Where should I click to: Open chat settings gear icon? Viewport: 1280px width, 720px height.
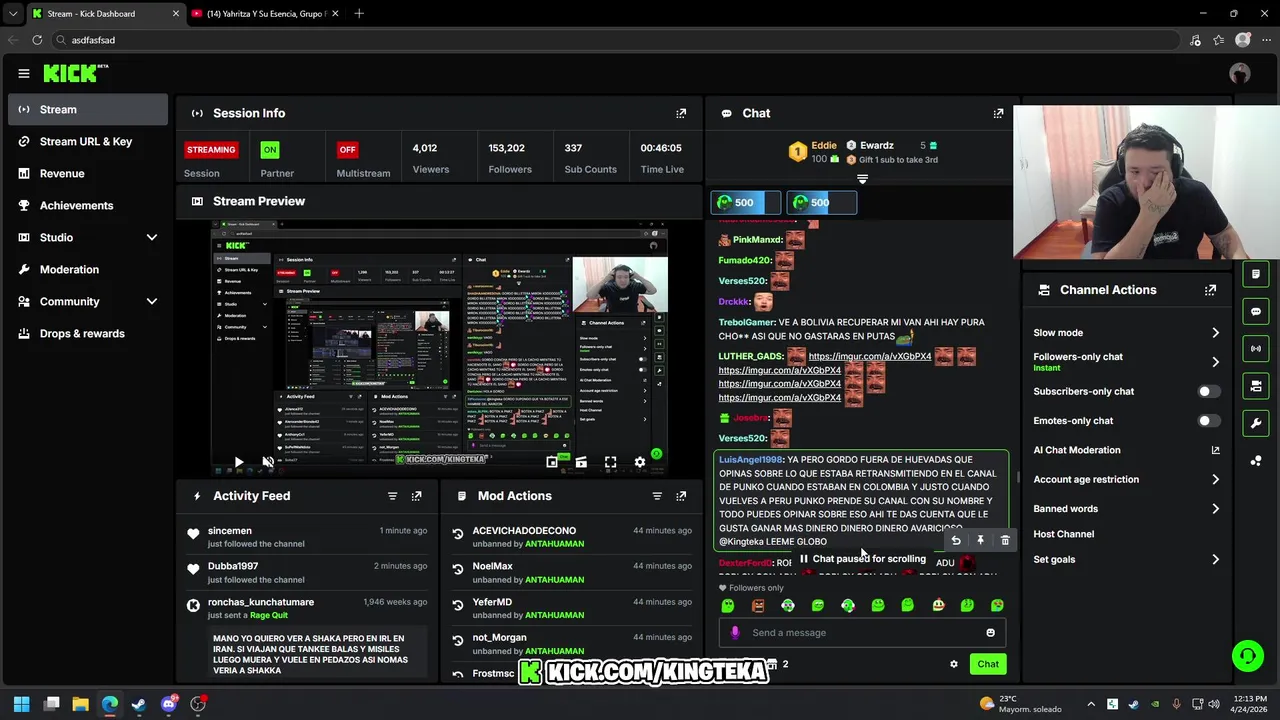(954, 664)
